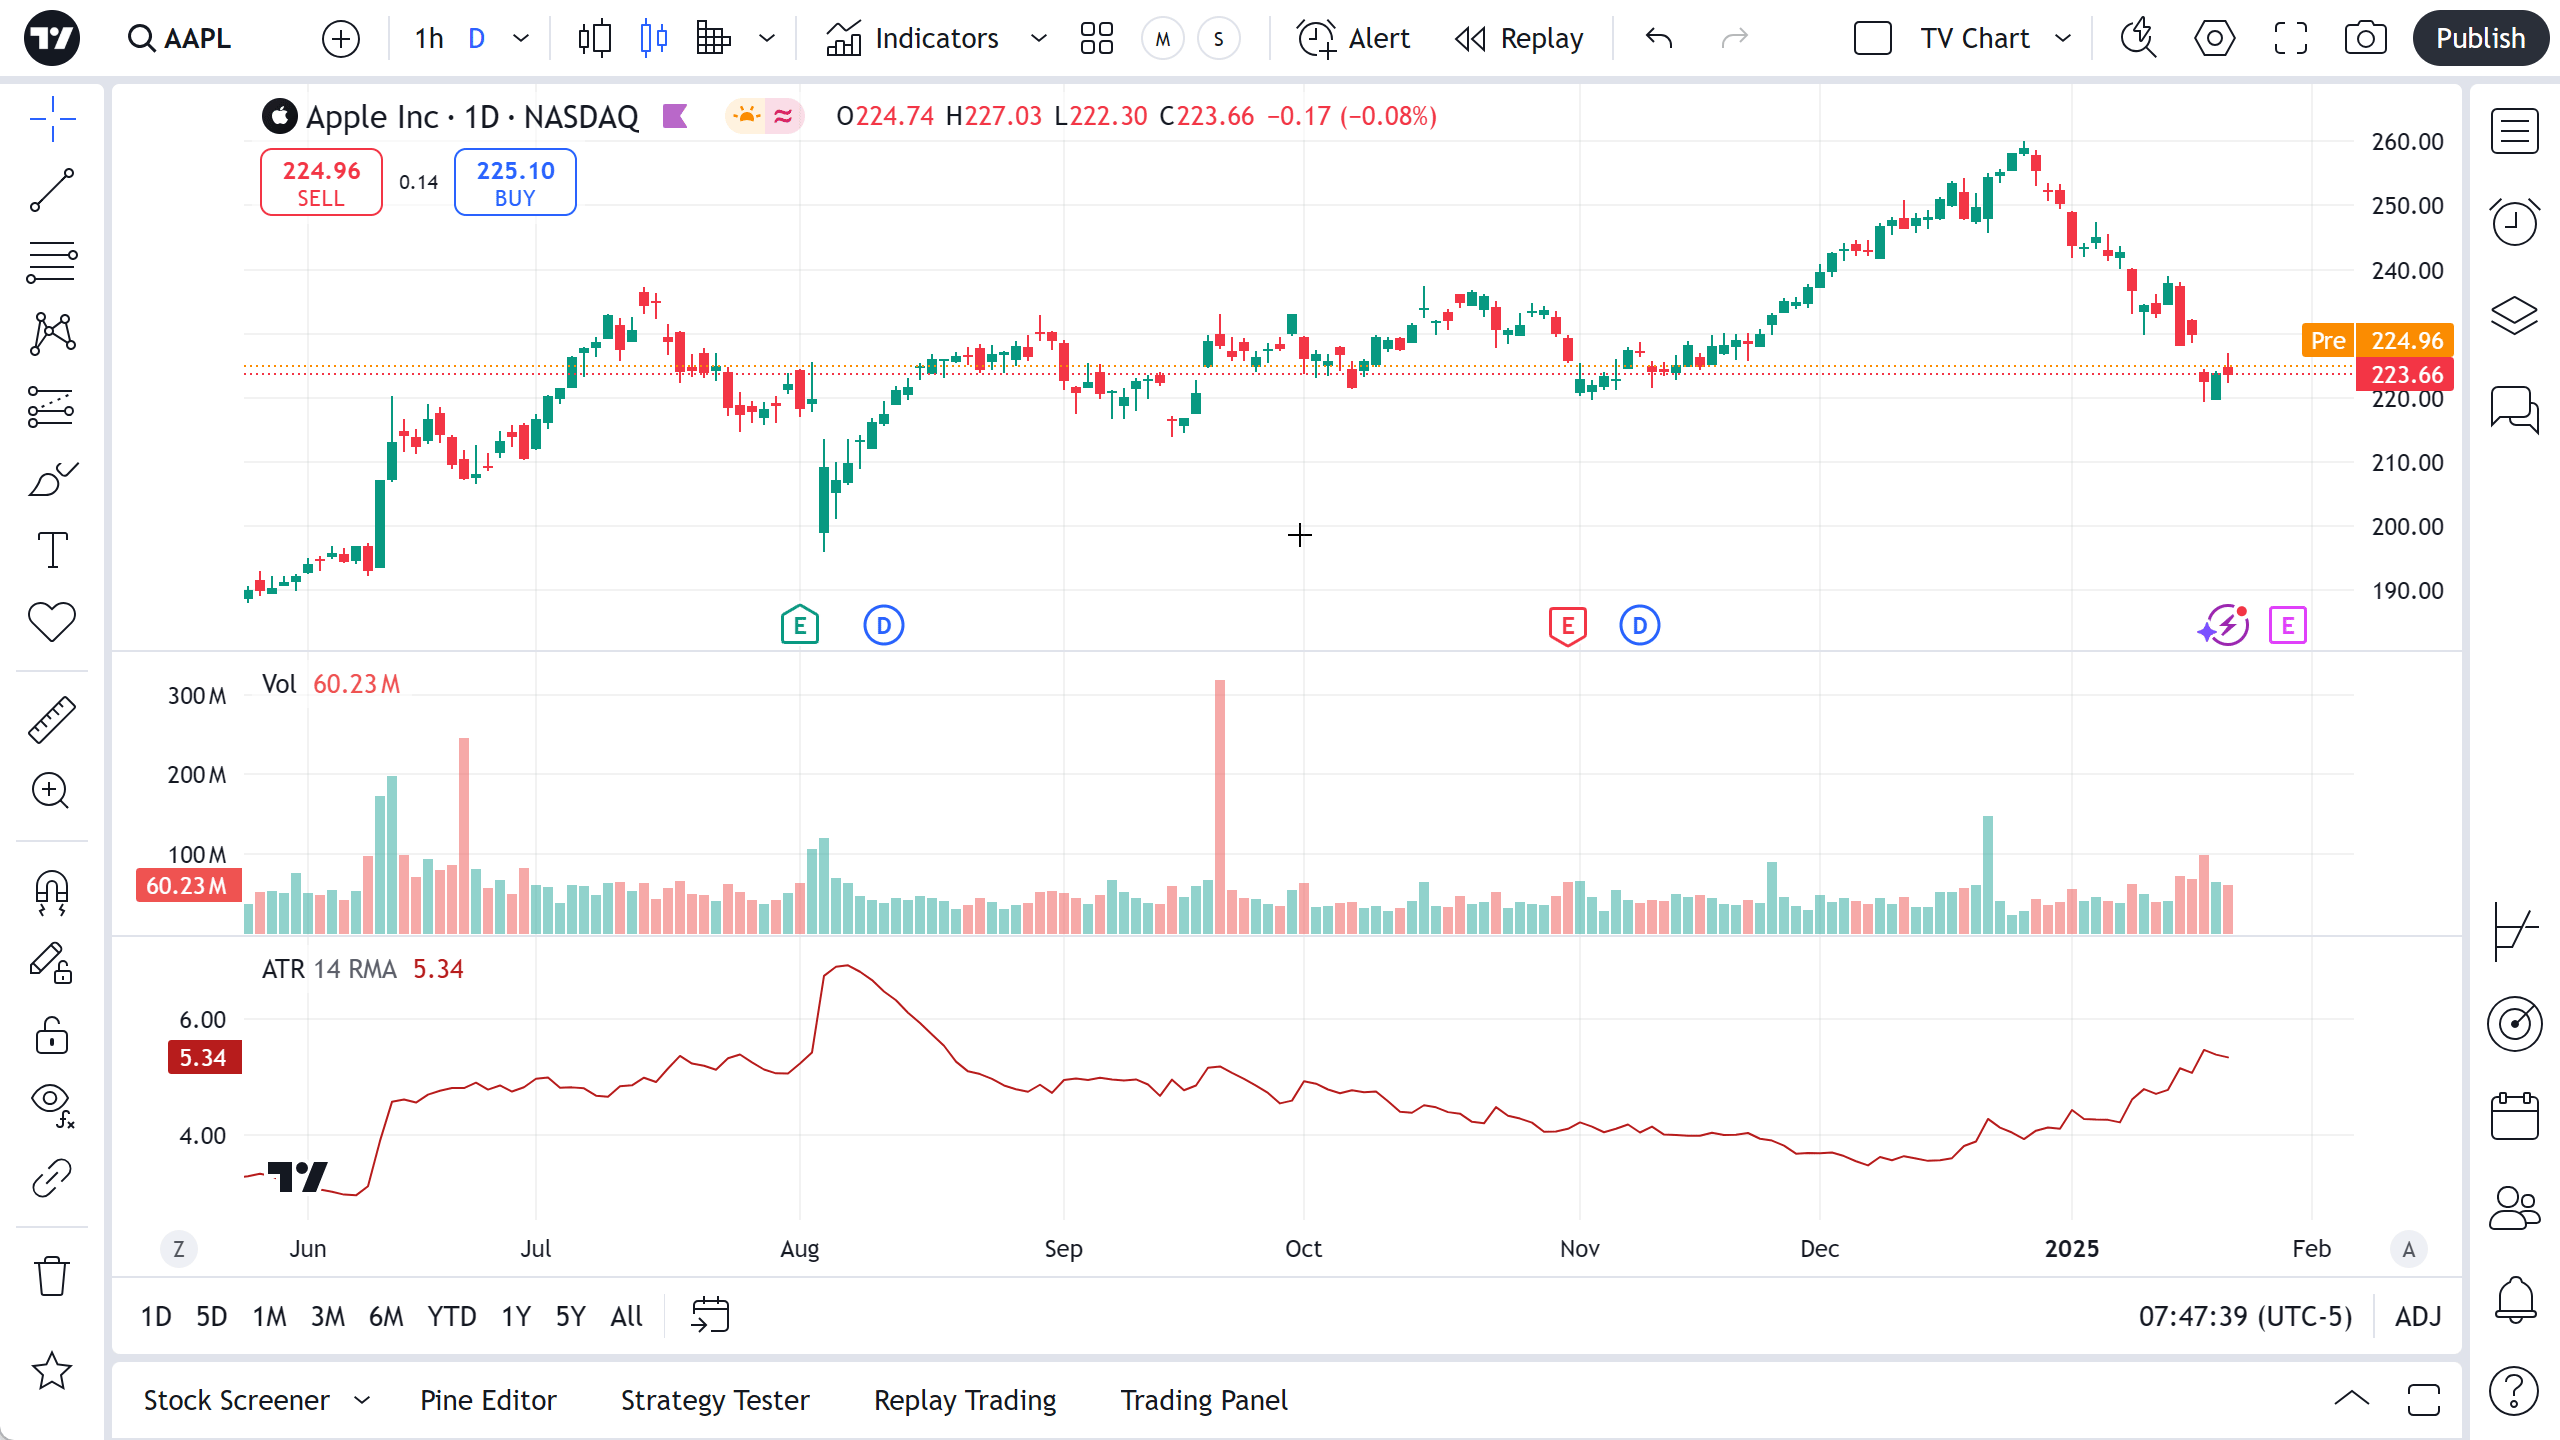Pick the ruler measure tool

click(52, 719)
